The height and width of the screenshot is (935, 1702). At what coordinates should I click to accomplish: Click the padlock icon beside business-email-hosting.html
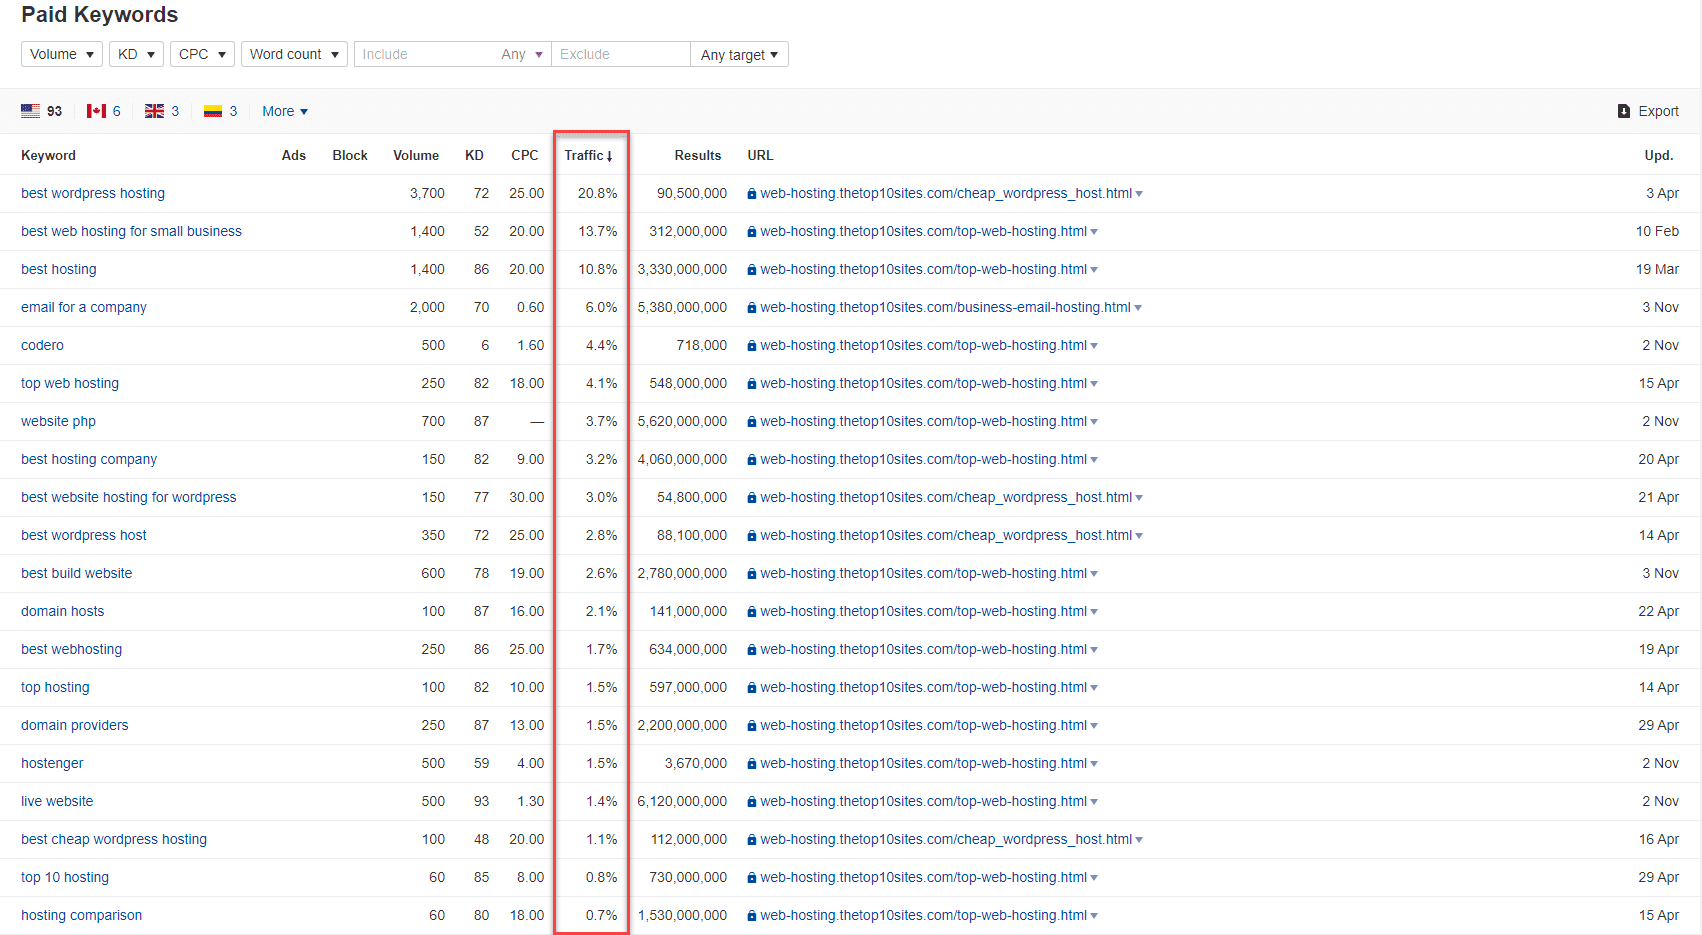point(751,307)
